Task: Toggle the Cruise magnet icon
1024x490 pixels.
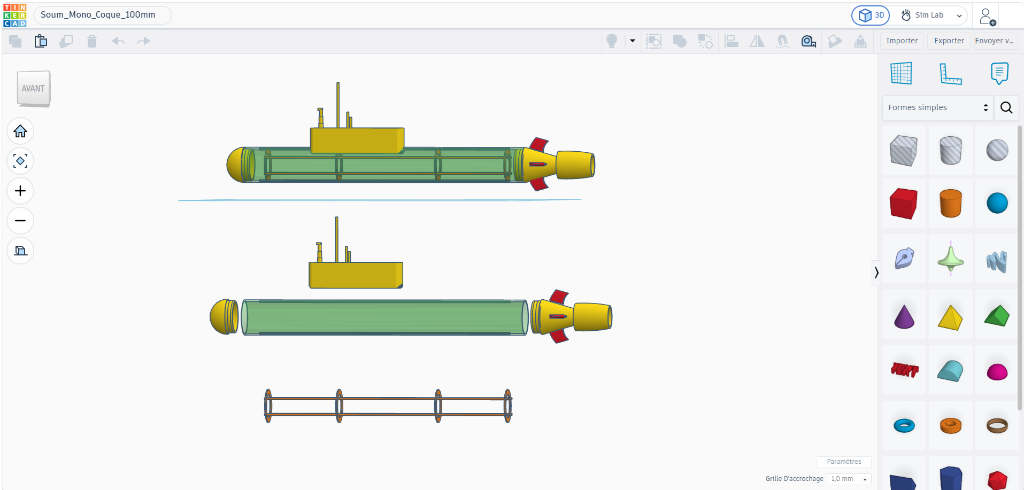Action: (x=782, y=41)
